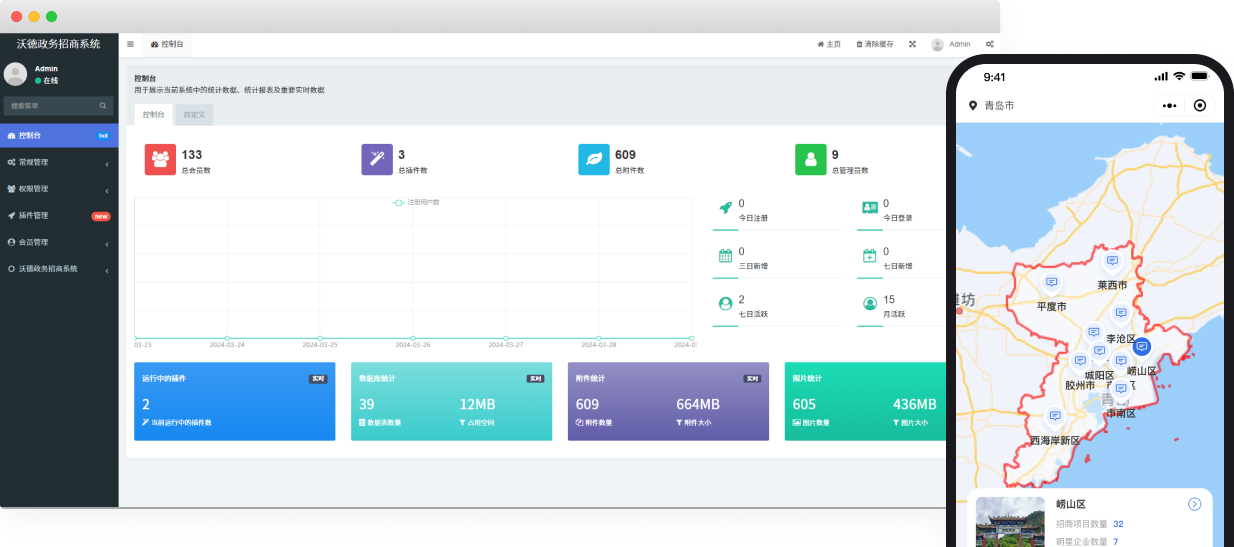
Task: Click the 今日注册 rocket icon
Action: click(726, 207)
